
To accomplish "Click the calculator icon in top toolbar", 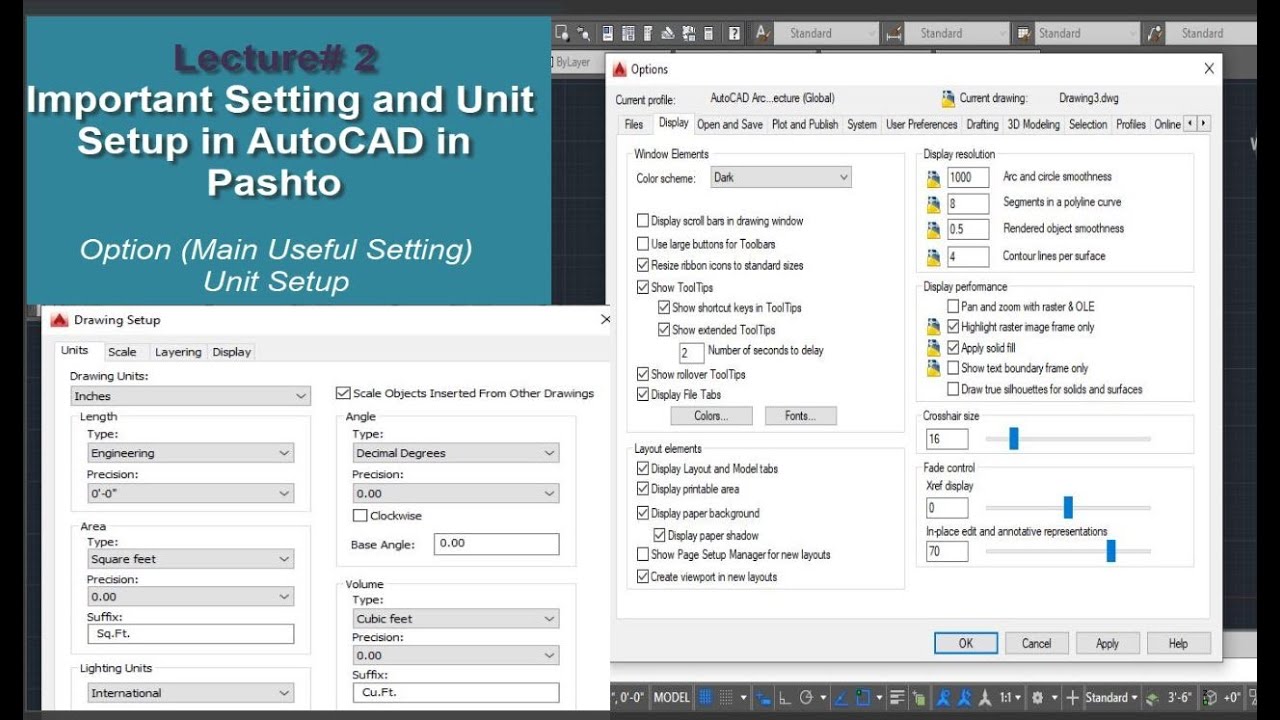I will pos(708,33).
